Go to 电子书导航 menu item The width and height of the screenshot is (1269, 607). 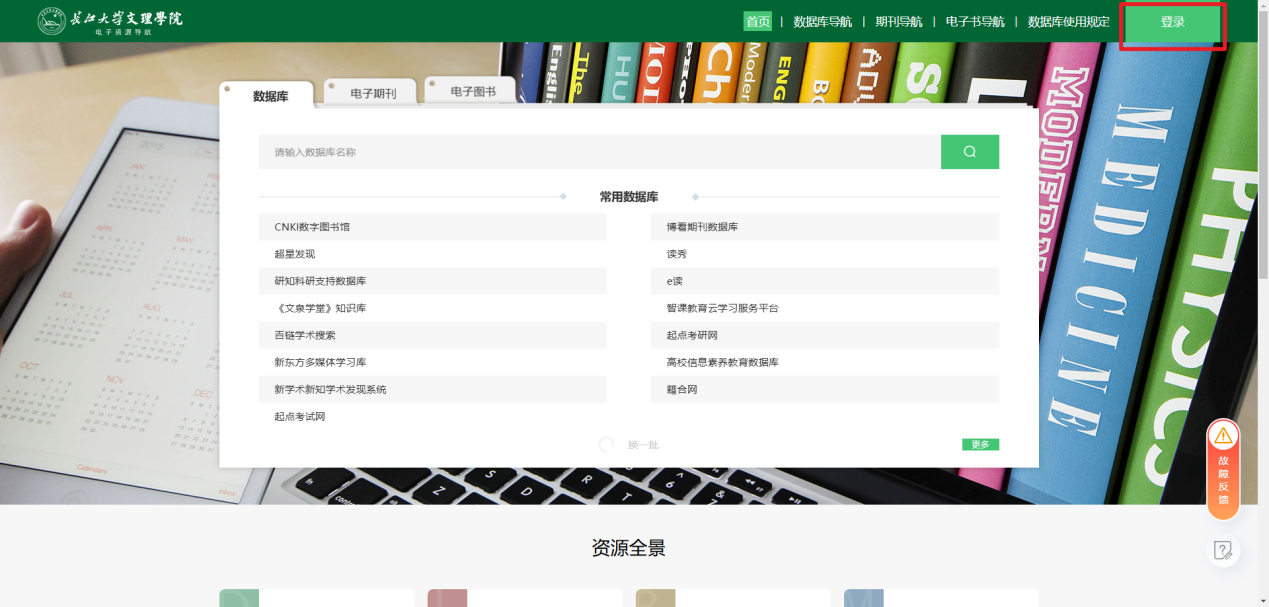pos(974,22)
